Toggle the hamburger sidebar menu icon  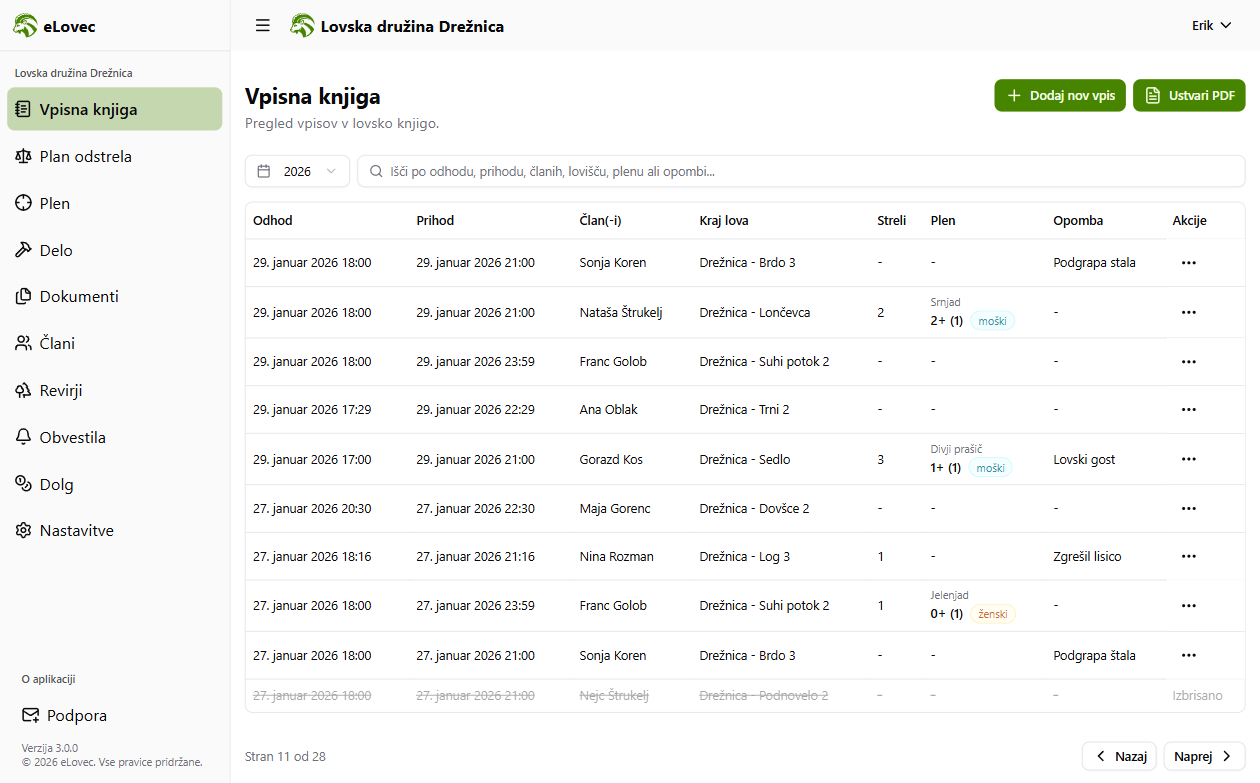click(x=263, y=26)
